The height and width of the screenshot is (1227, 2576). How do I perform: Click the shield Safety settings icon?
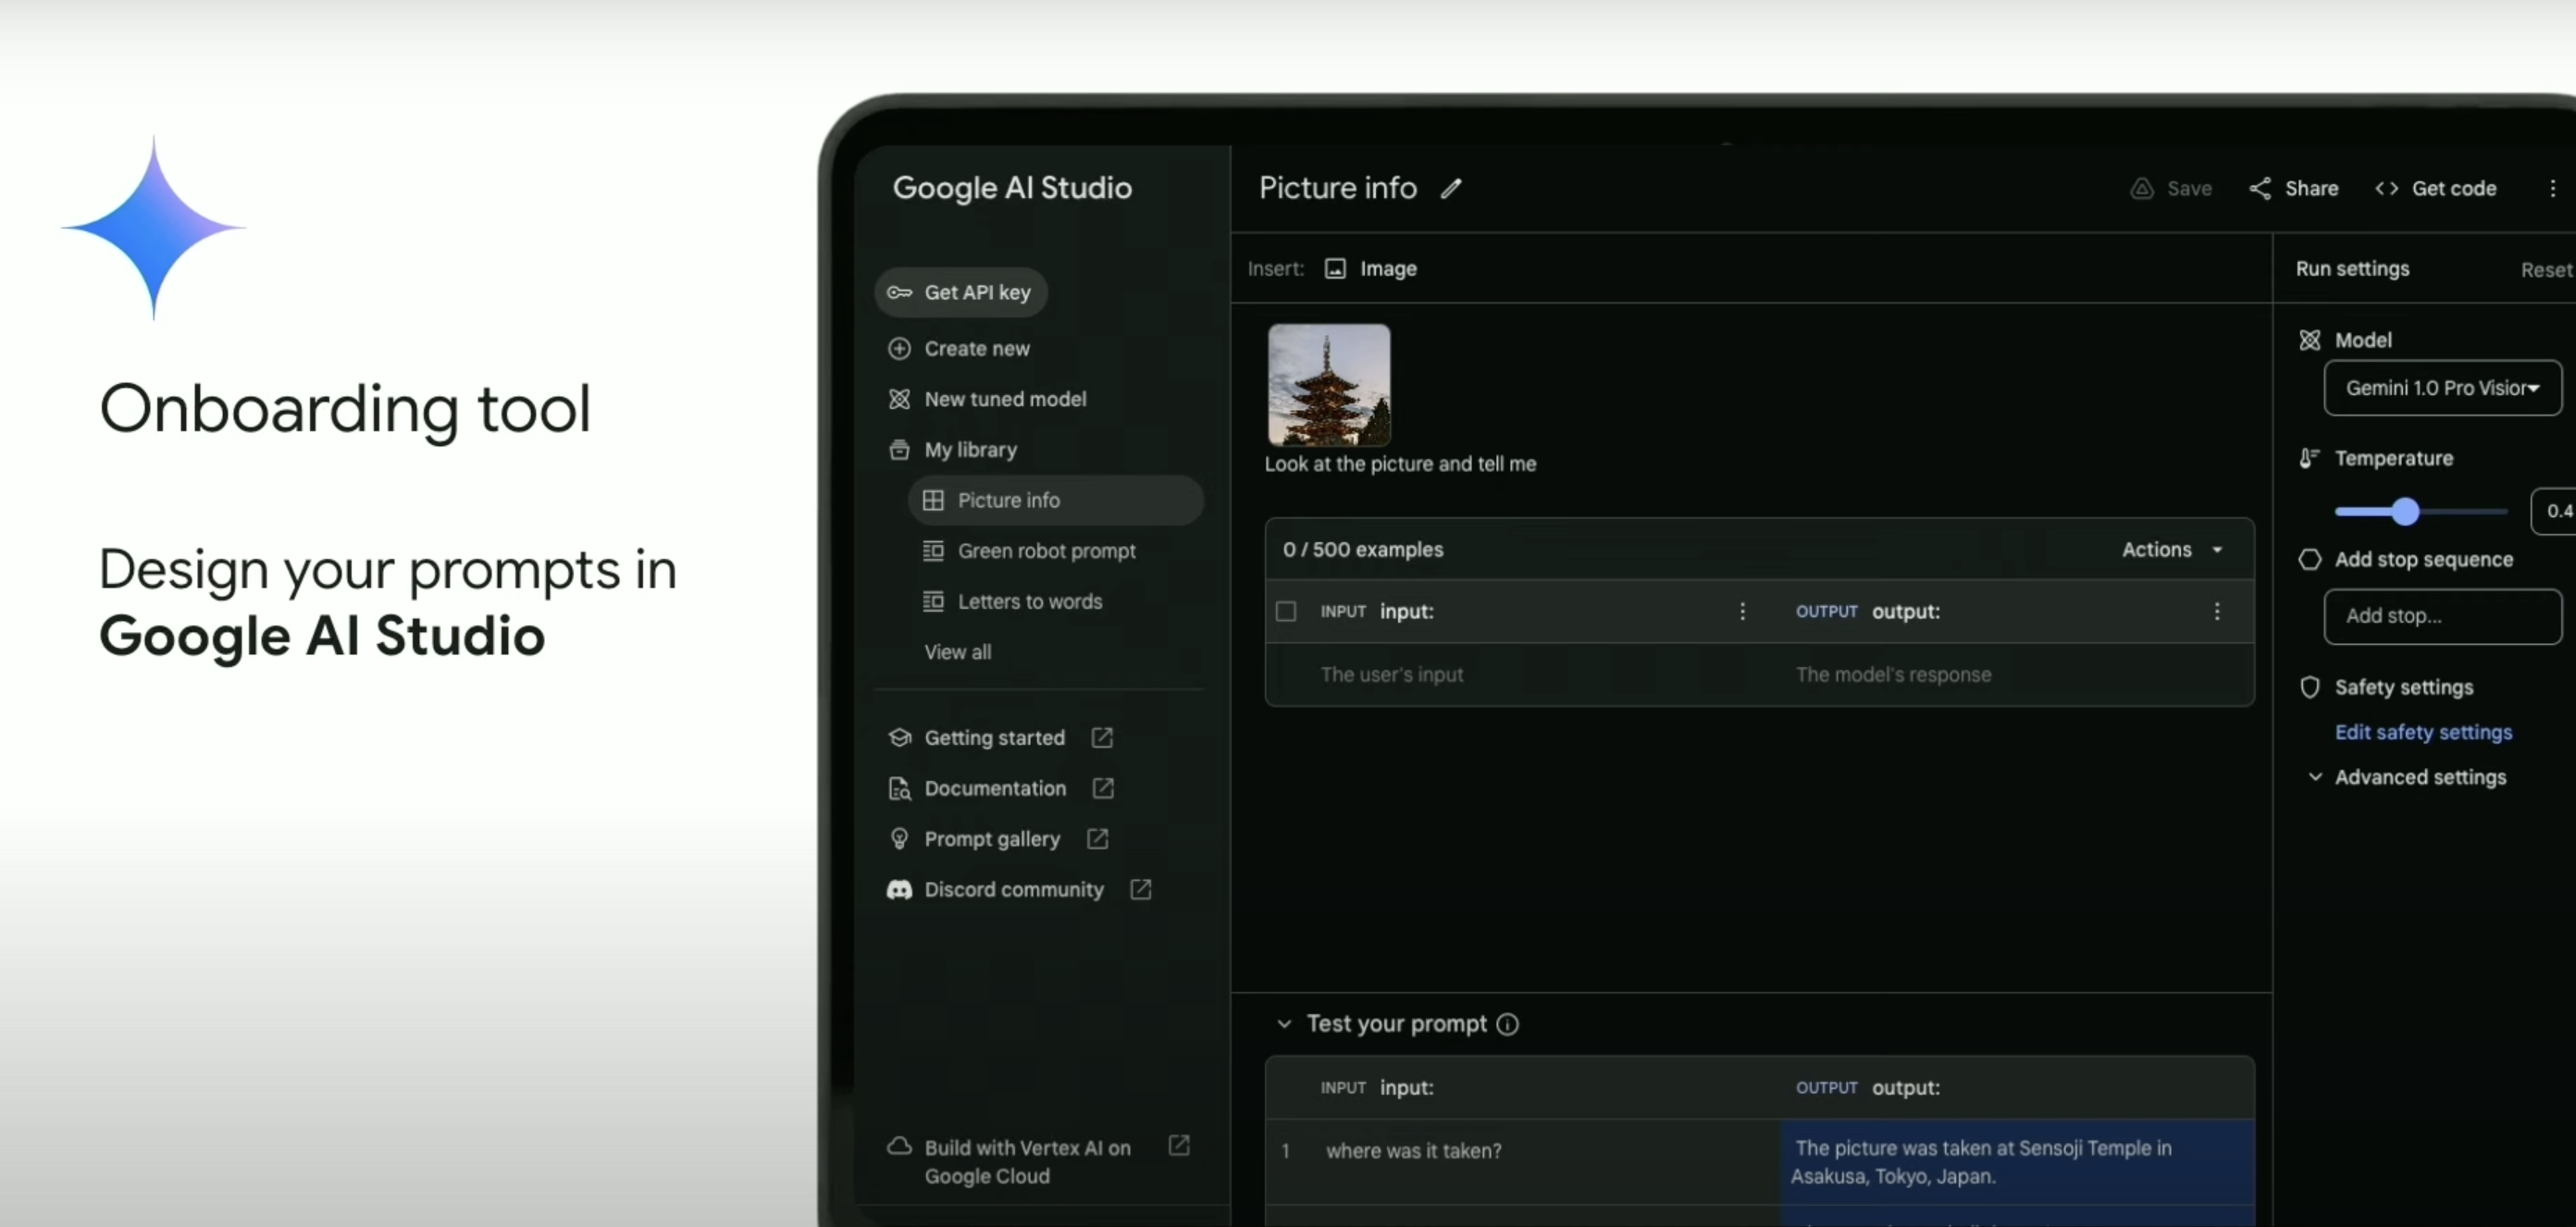click(2309, 687)
